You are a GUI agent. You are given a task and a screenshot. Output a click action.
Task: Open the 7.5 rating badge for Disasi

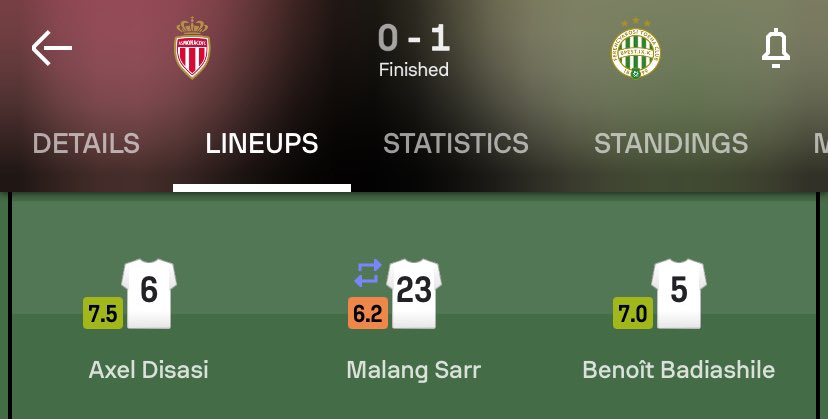(103, 313)
